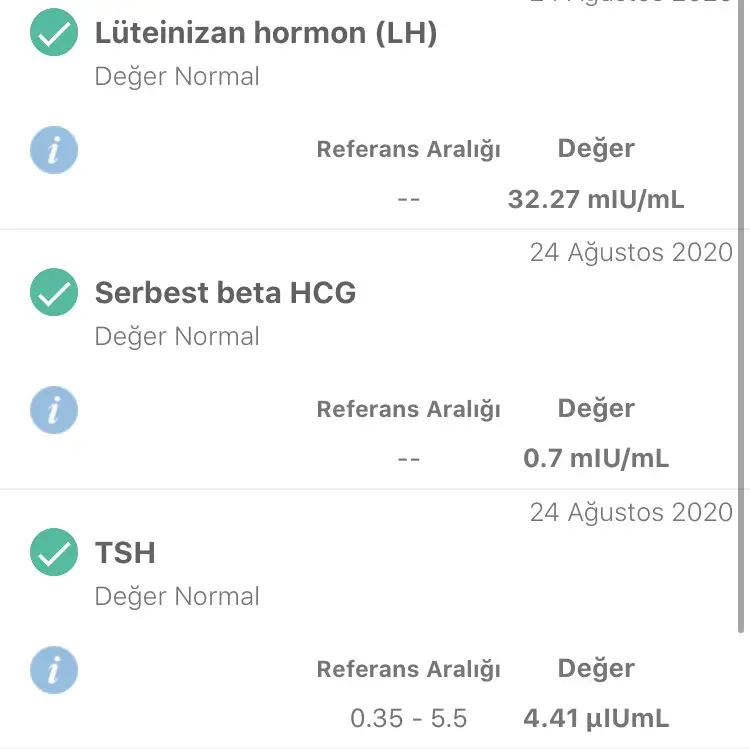Click the 0.35 - 5.5 reference range
The width and height of the screenshot is (750, 749).
[x=408, y=718]
